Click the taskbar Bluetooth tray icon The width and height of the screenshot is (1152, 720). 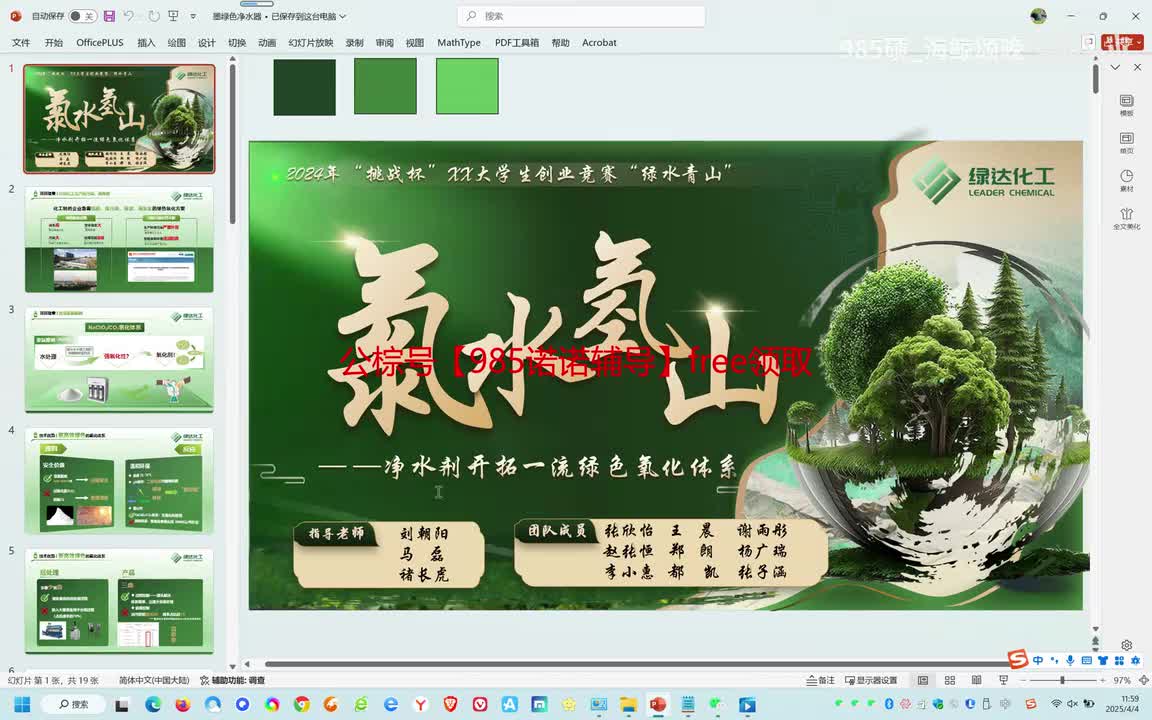(x=889, y=704)
